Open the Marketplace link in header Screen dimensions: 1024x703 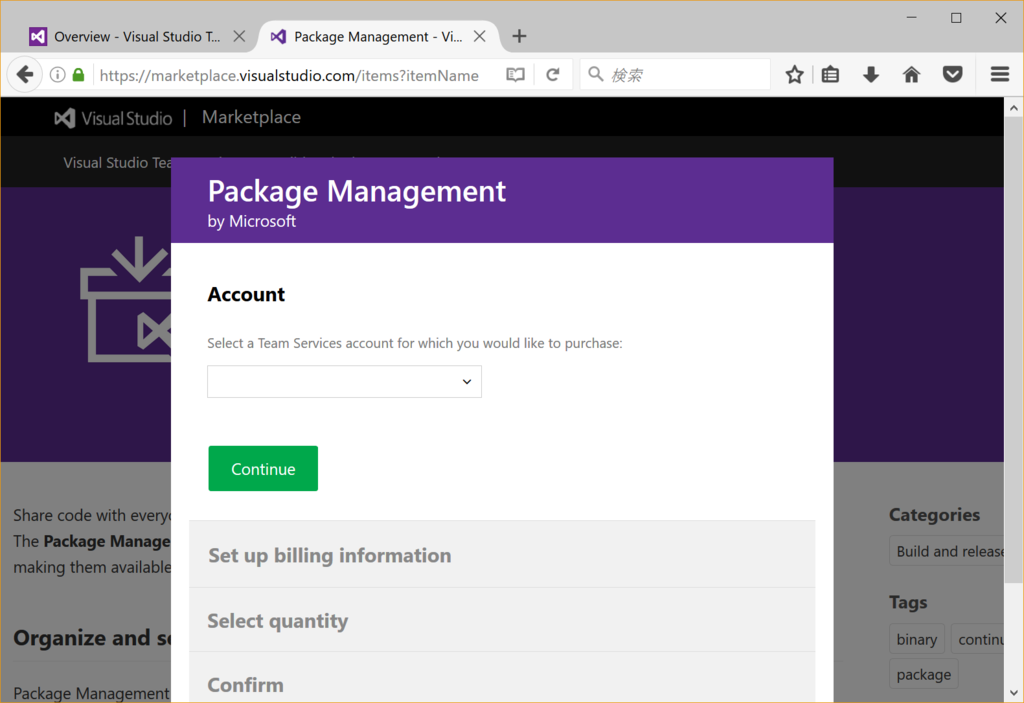[251, 118]
